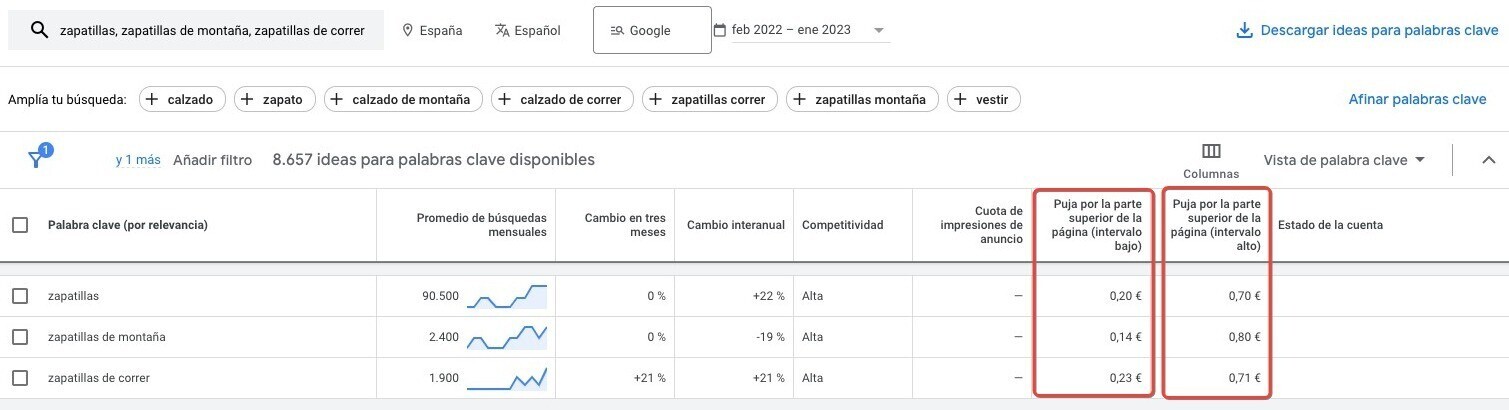Click 'Afinar palabras clave' link

(1417, 99)
